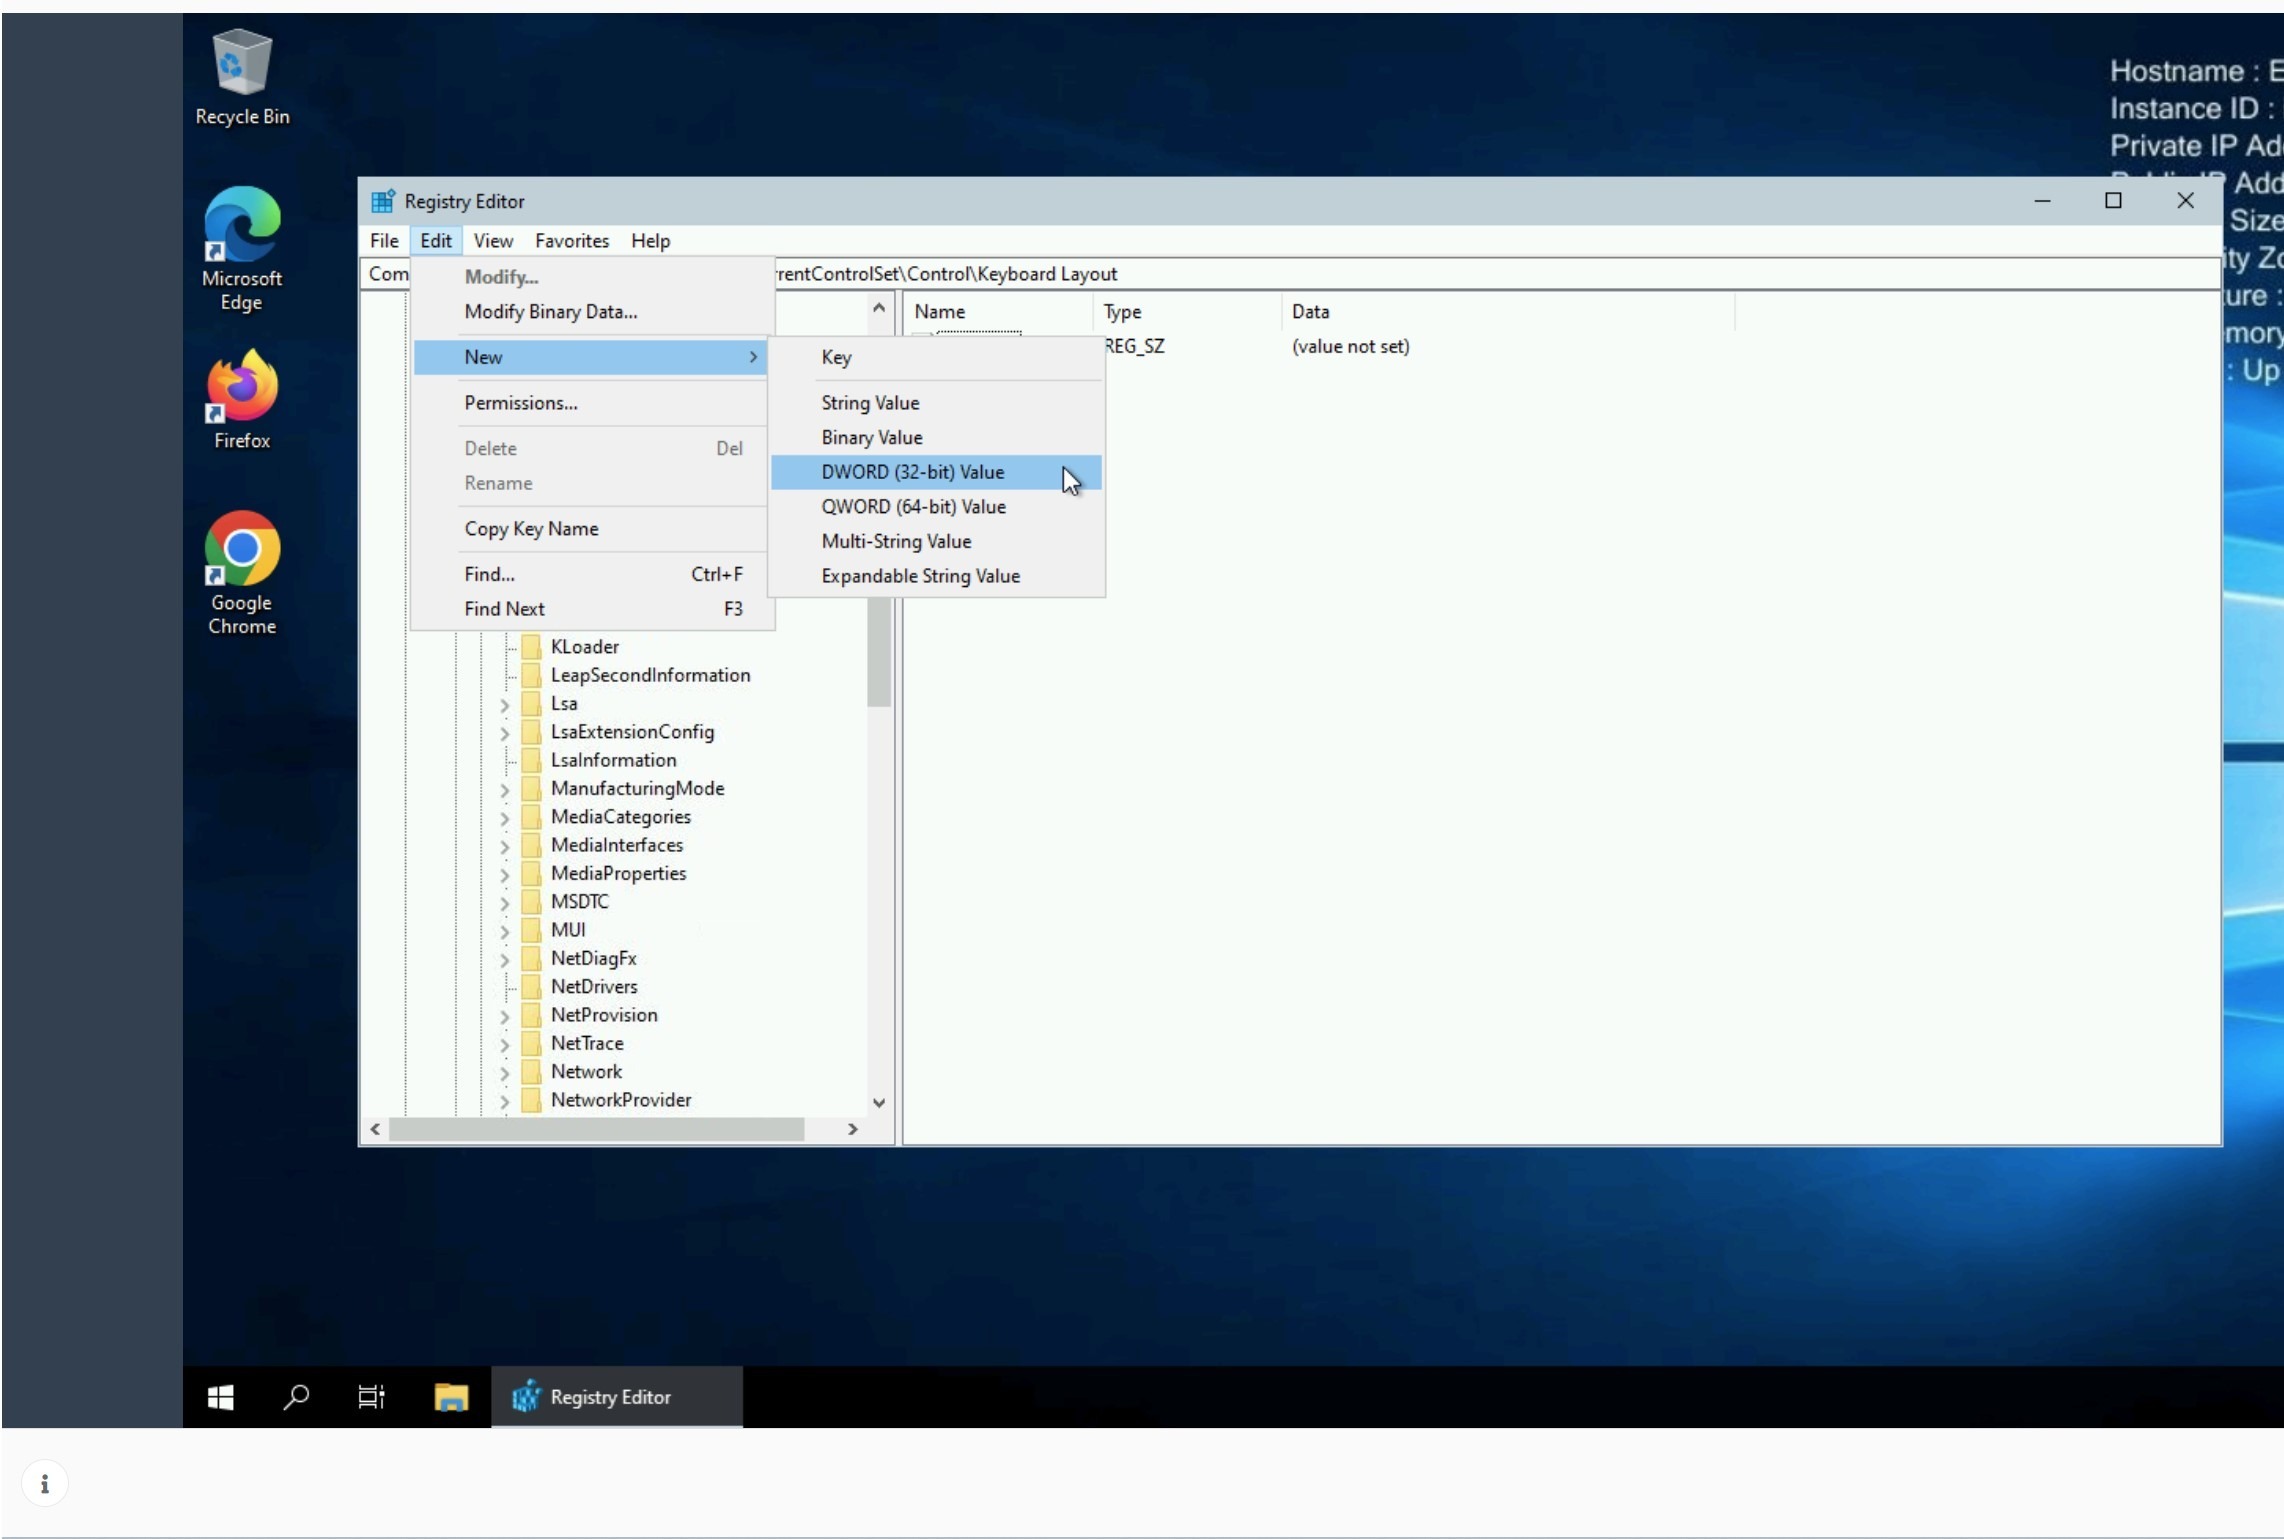Expand the NetProvision node

pos(504,1016)
